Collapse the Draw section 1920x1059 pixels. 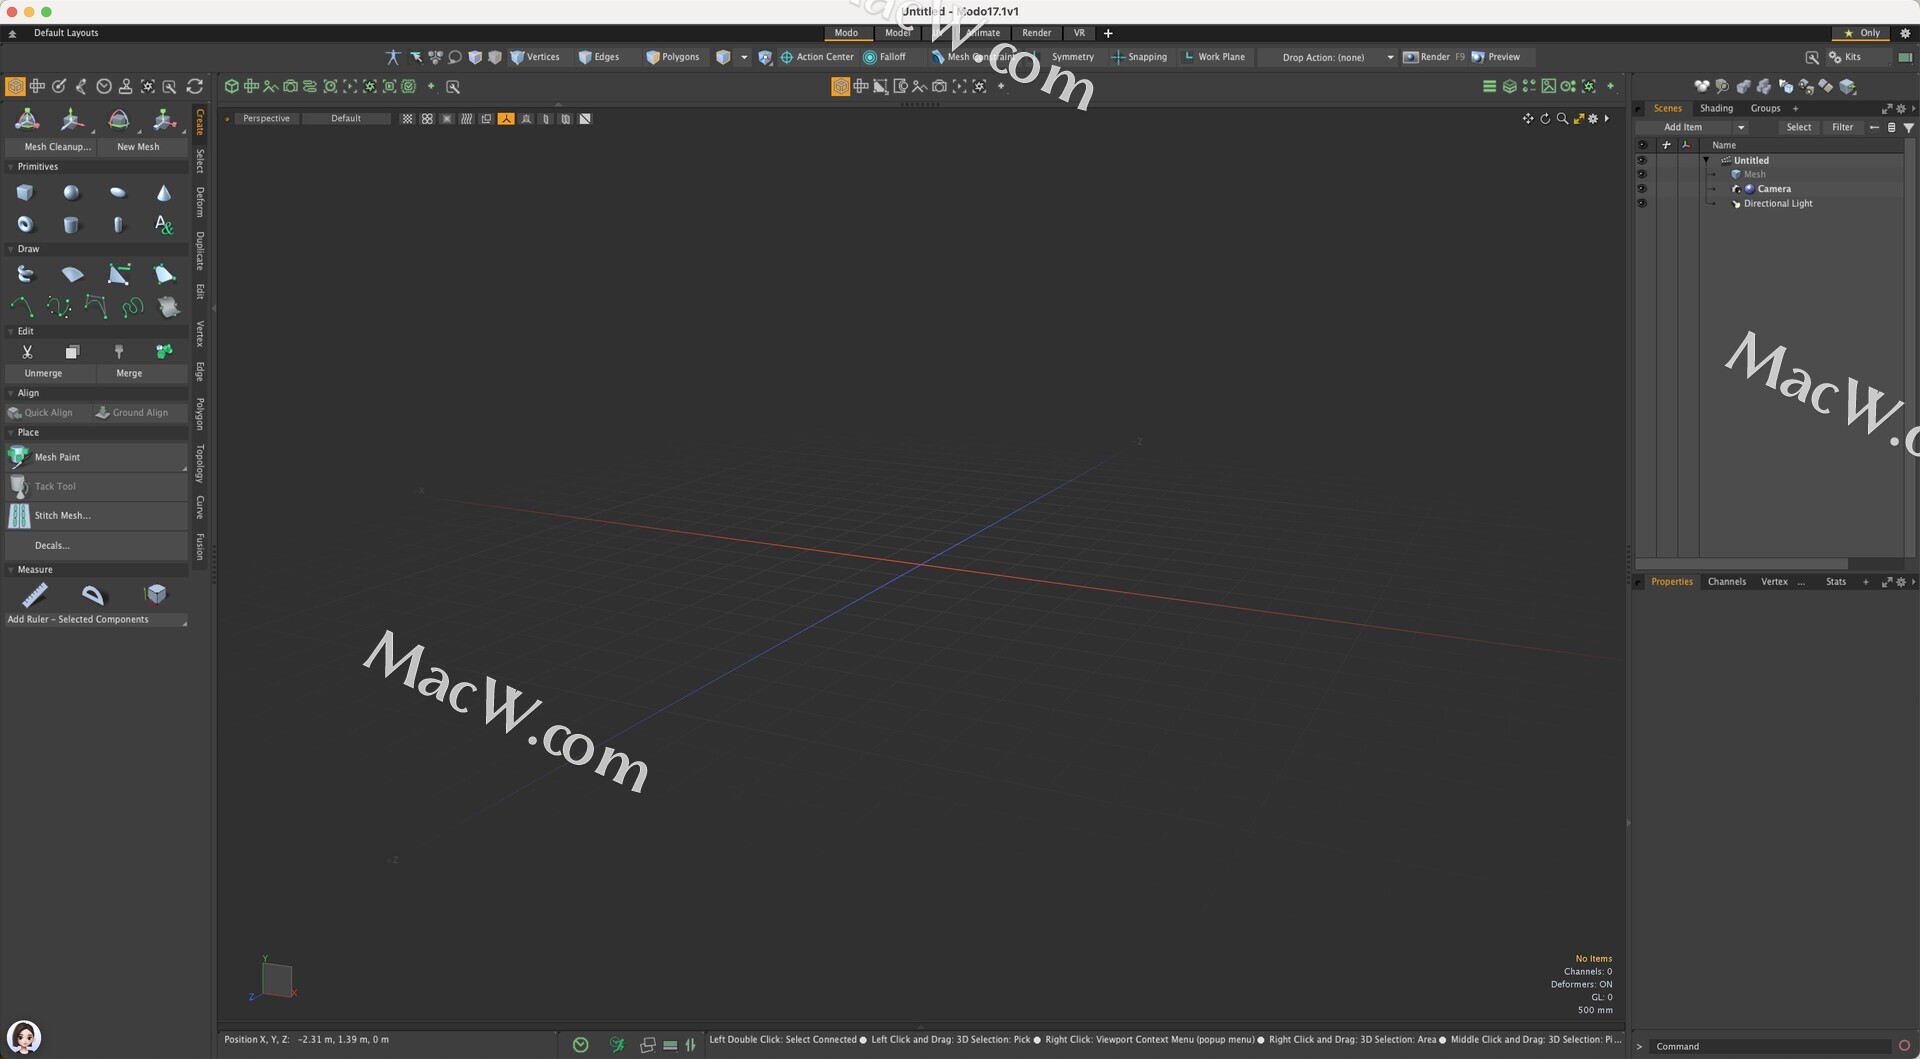click(x=11, y=249)
